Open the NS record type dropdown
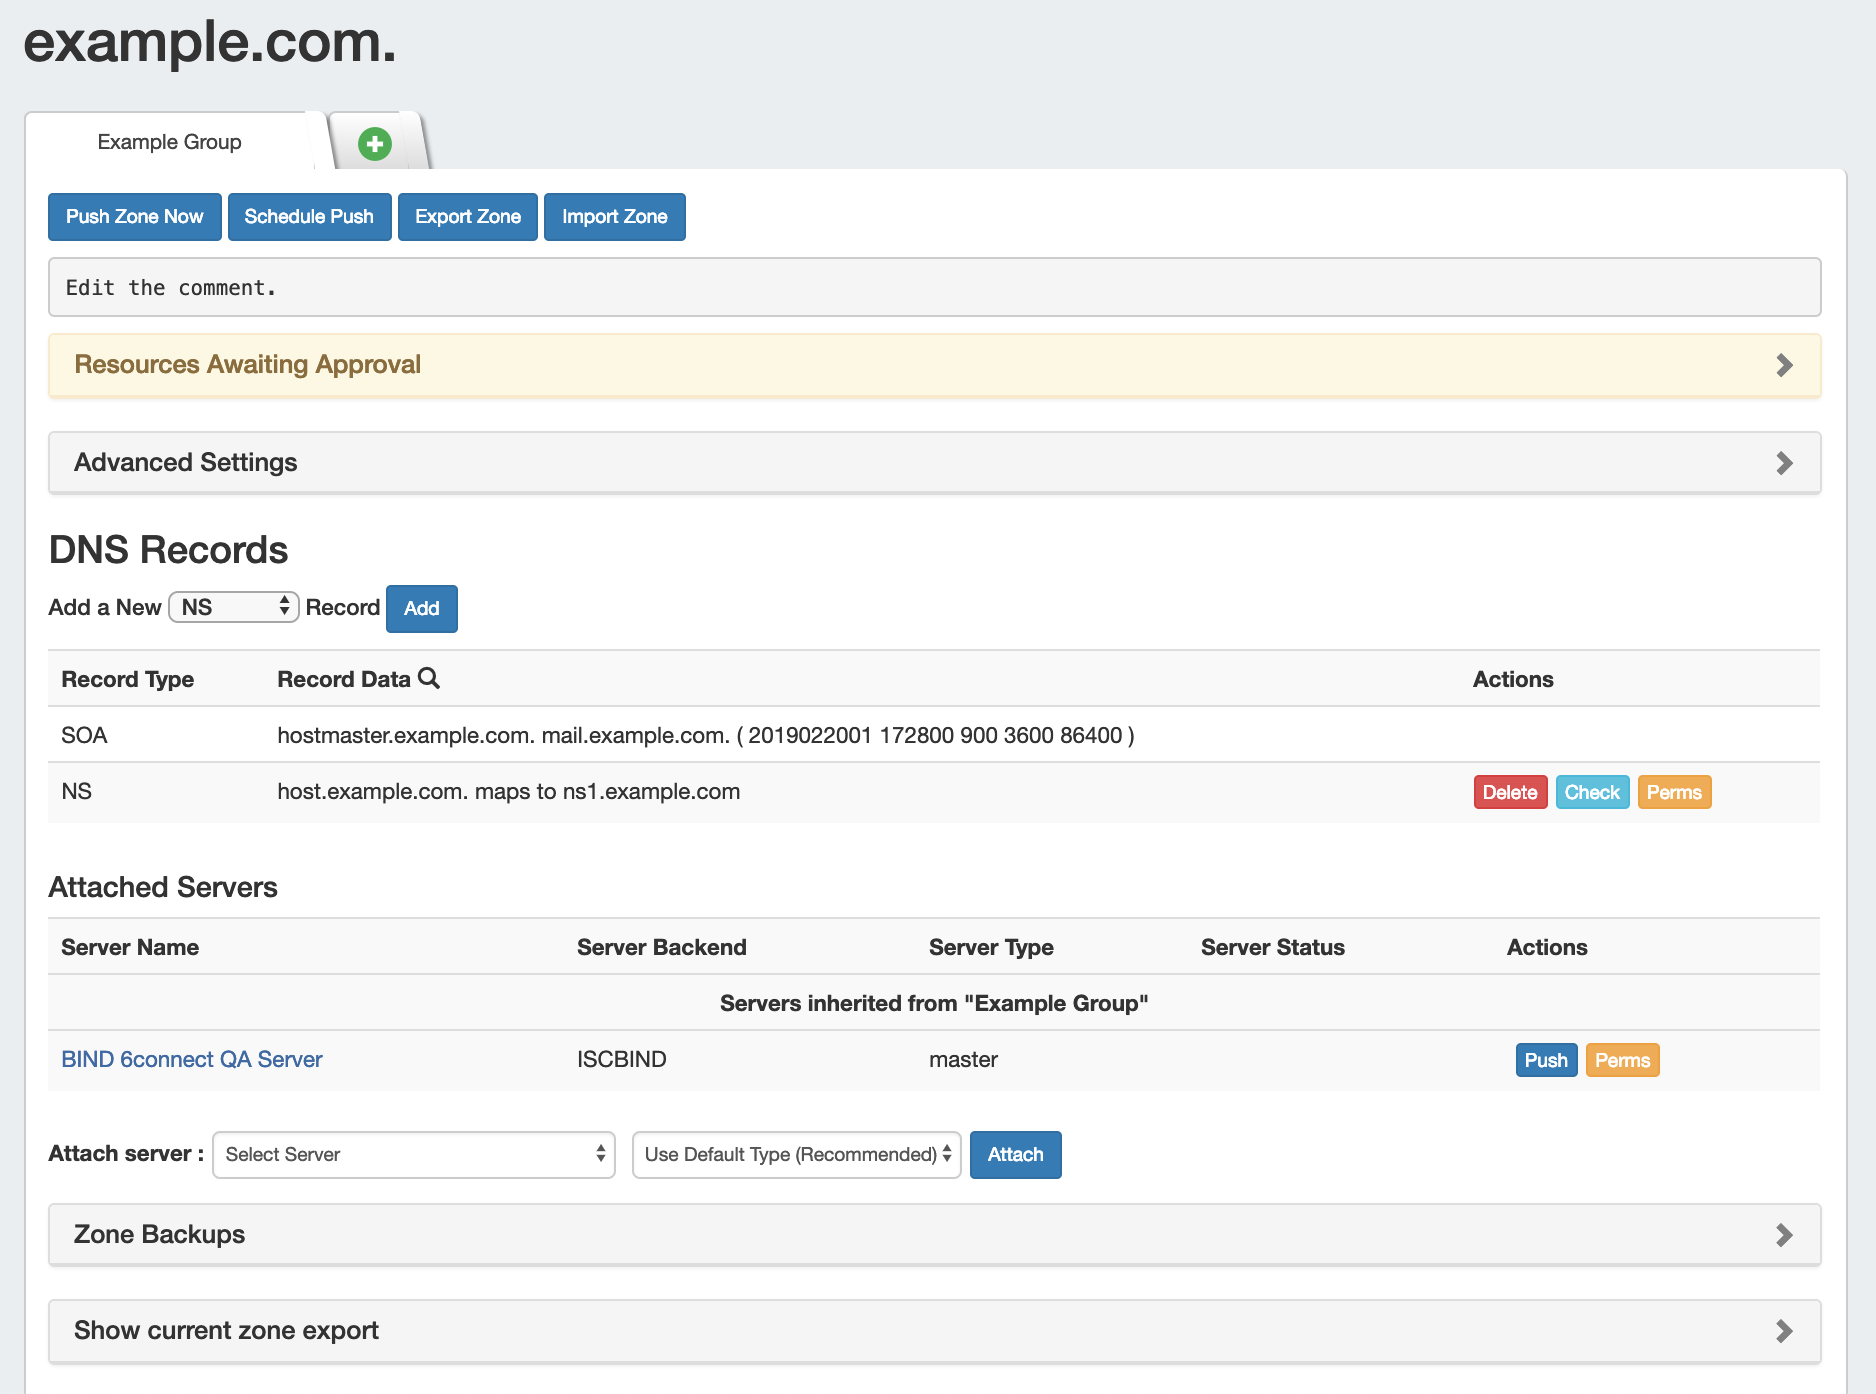1876x1394 pixels. [234, 608]
